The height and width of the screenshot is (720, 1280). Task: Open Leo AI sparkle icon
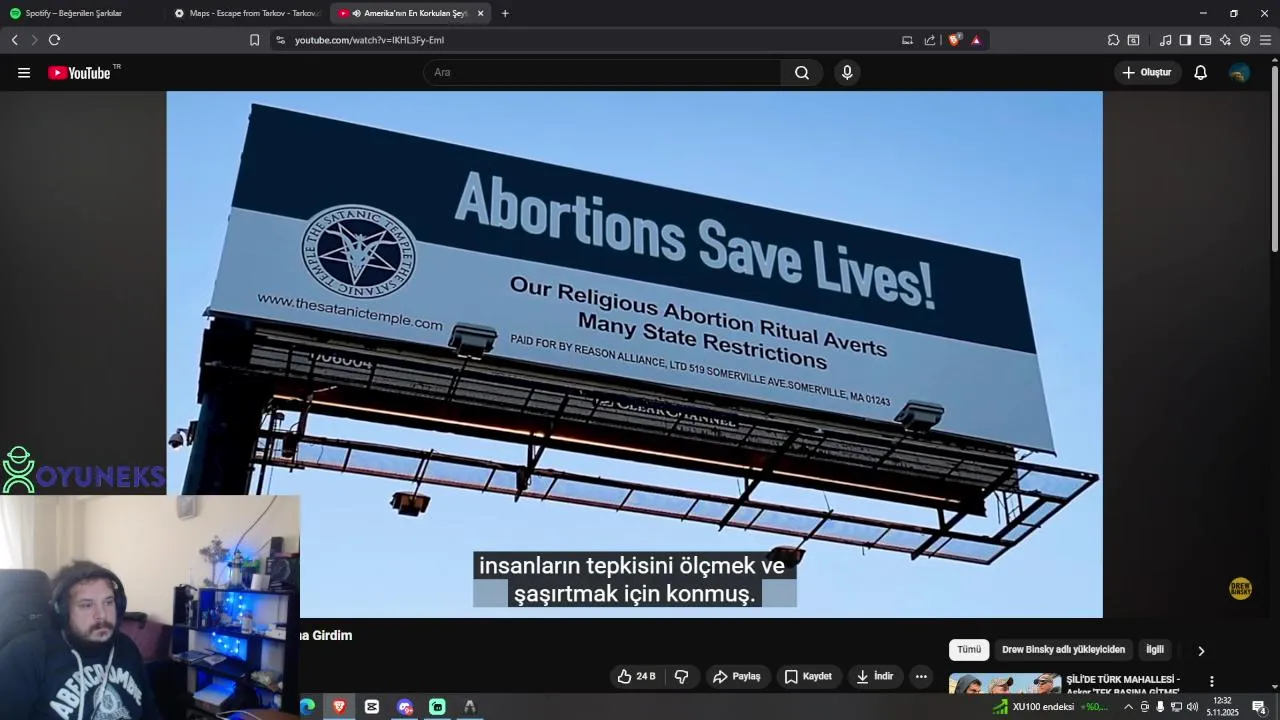click(1225, 40)
